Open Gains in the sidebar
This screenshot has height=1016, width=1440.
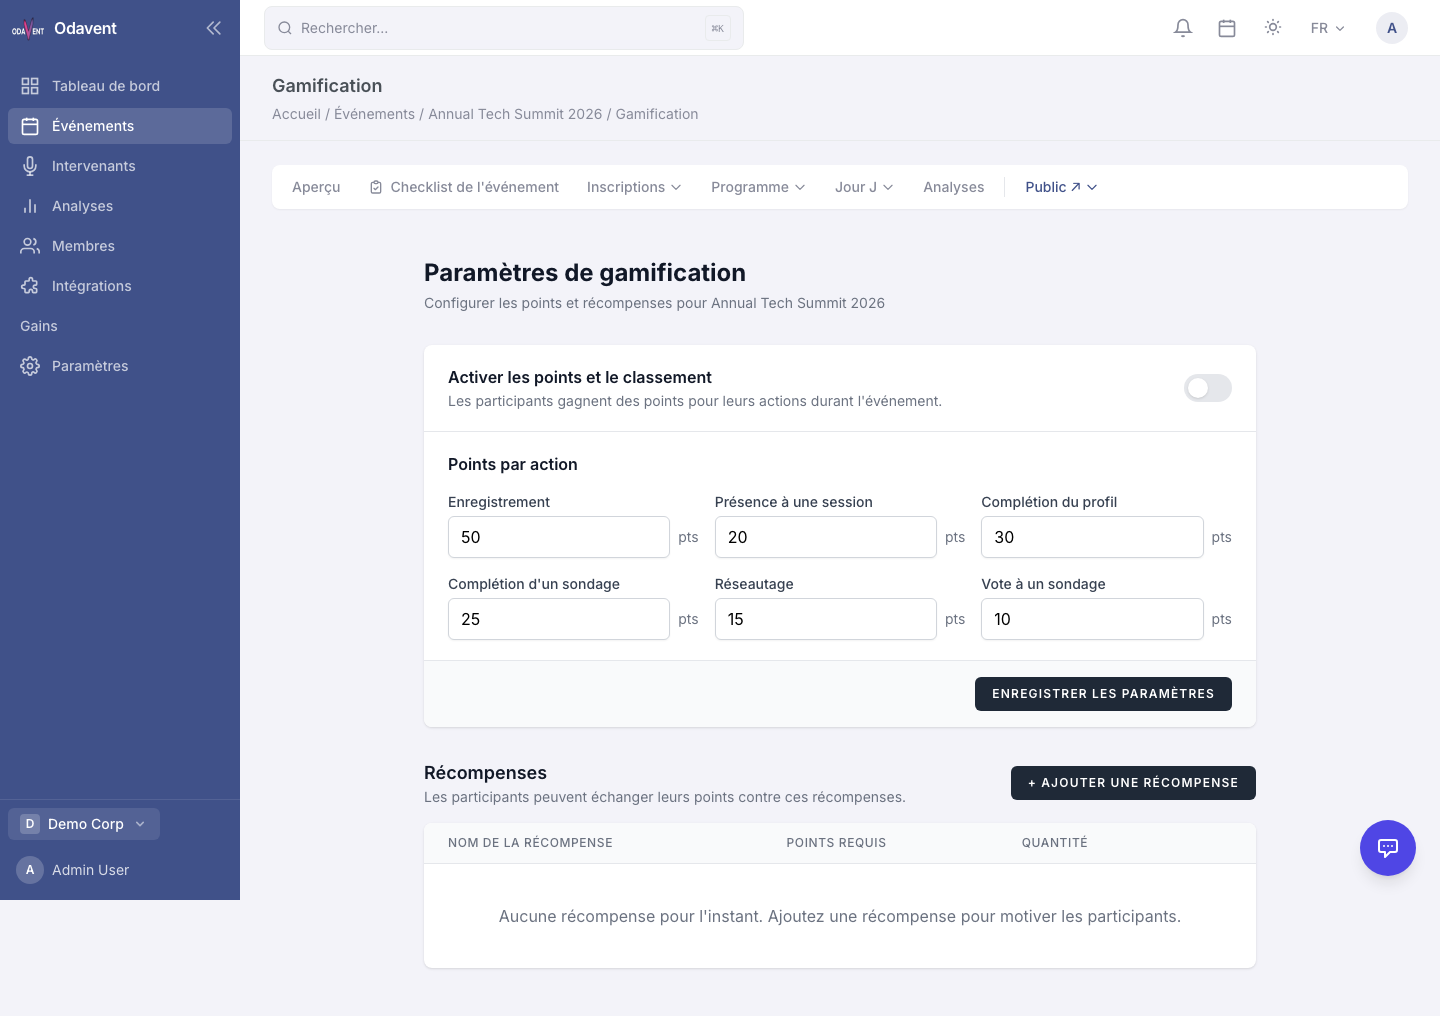tap(120, 326)
